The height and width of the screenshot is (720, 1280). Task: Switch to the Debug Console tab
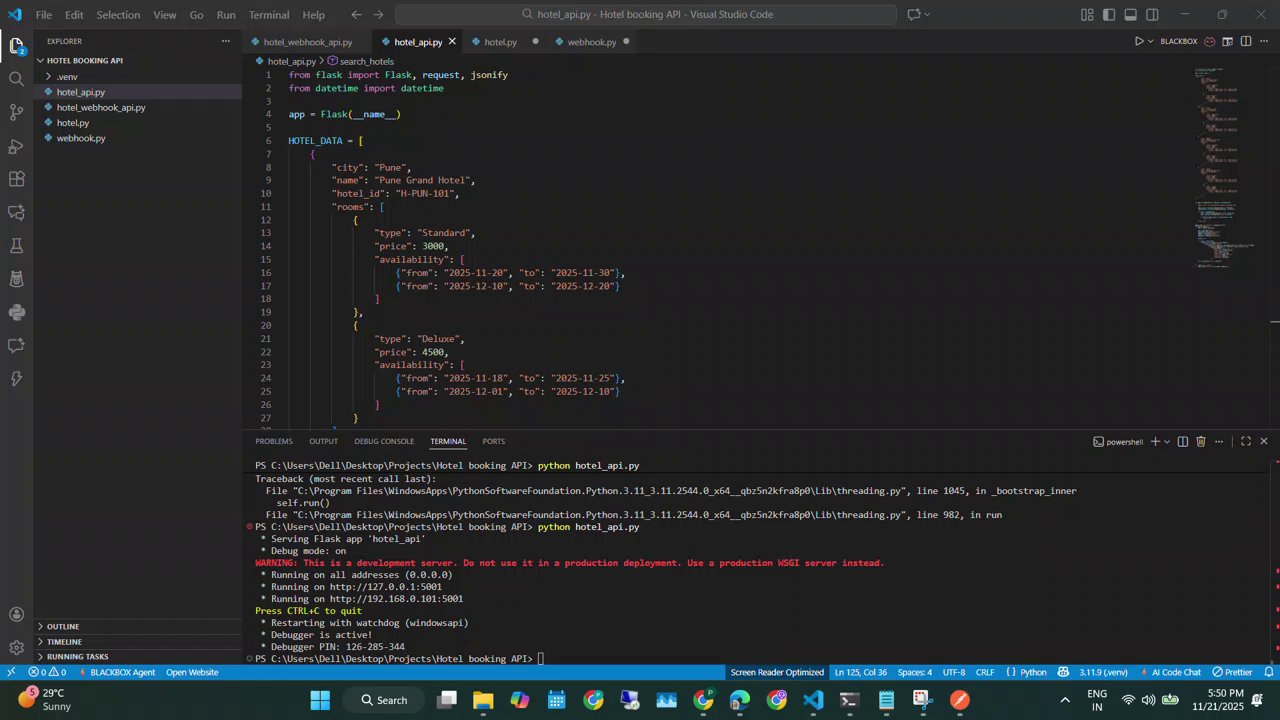[383, 441]
